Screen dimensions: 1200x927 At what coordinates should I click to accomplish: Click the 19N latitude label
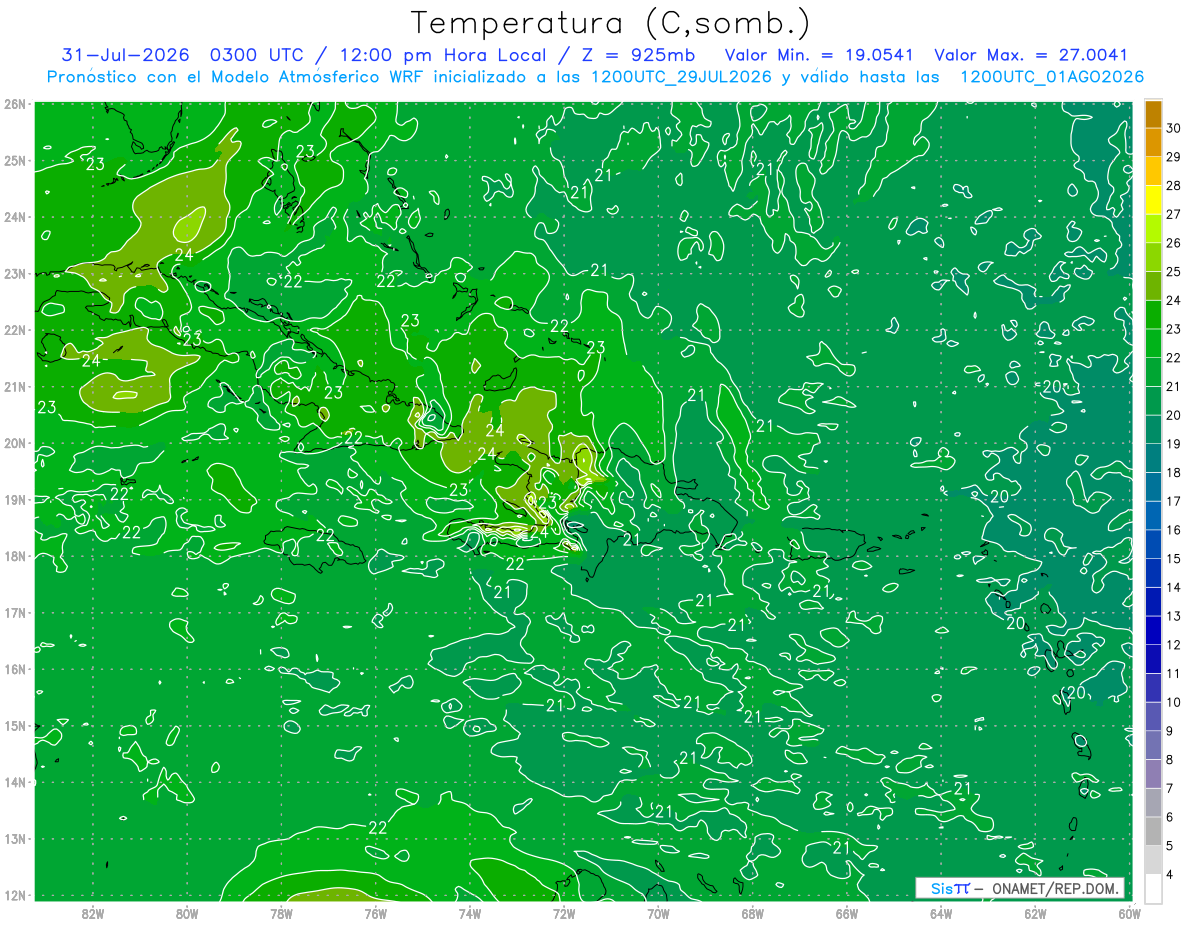pos(16,500)
